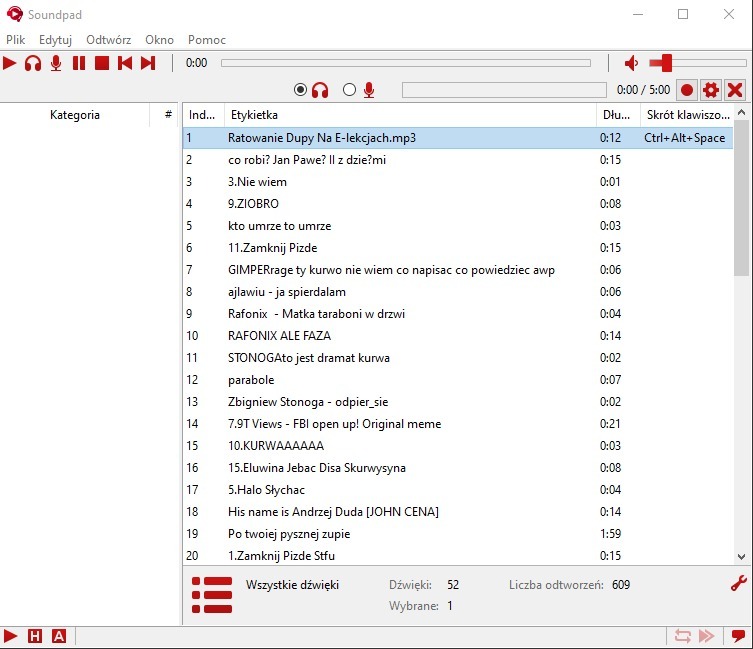
Task: Skip to the previous sound
Action: [x=125, y=63]
